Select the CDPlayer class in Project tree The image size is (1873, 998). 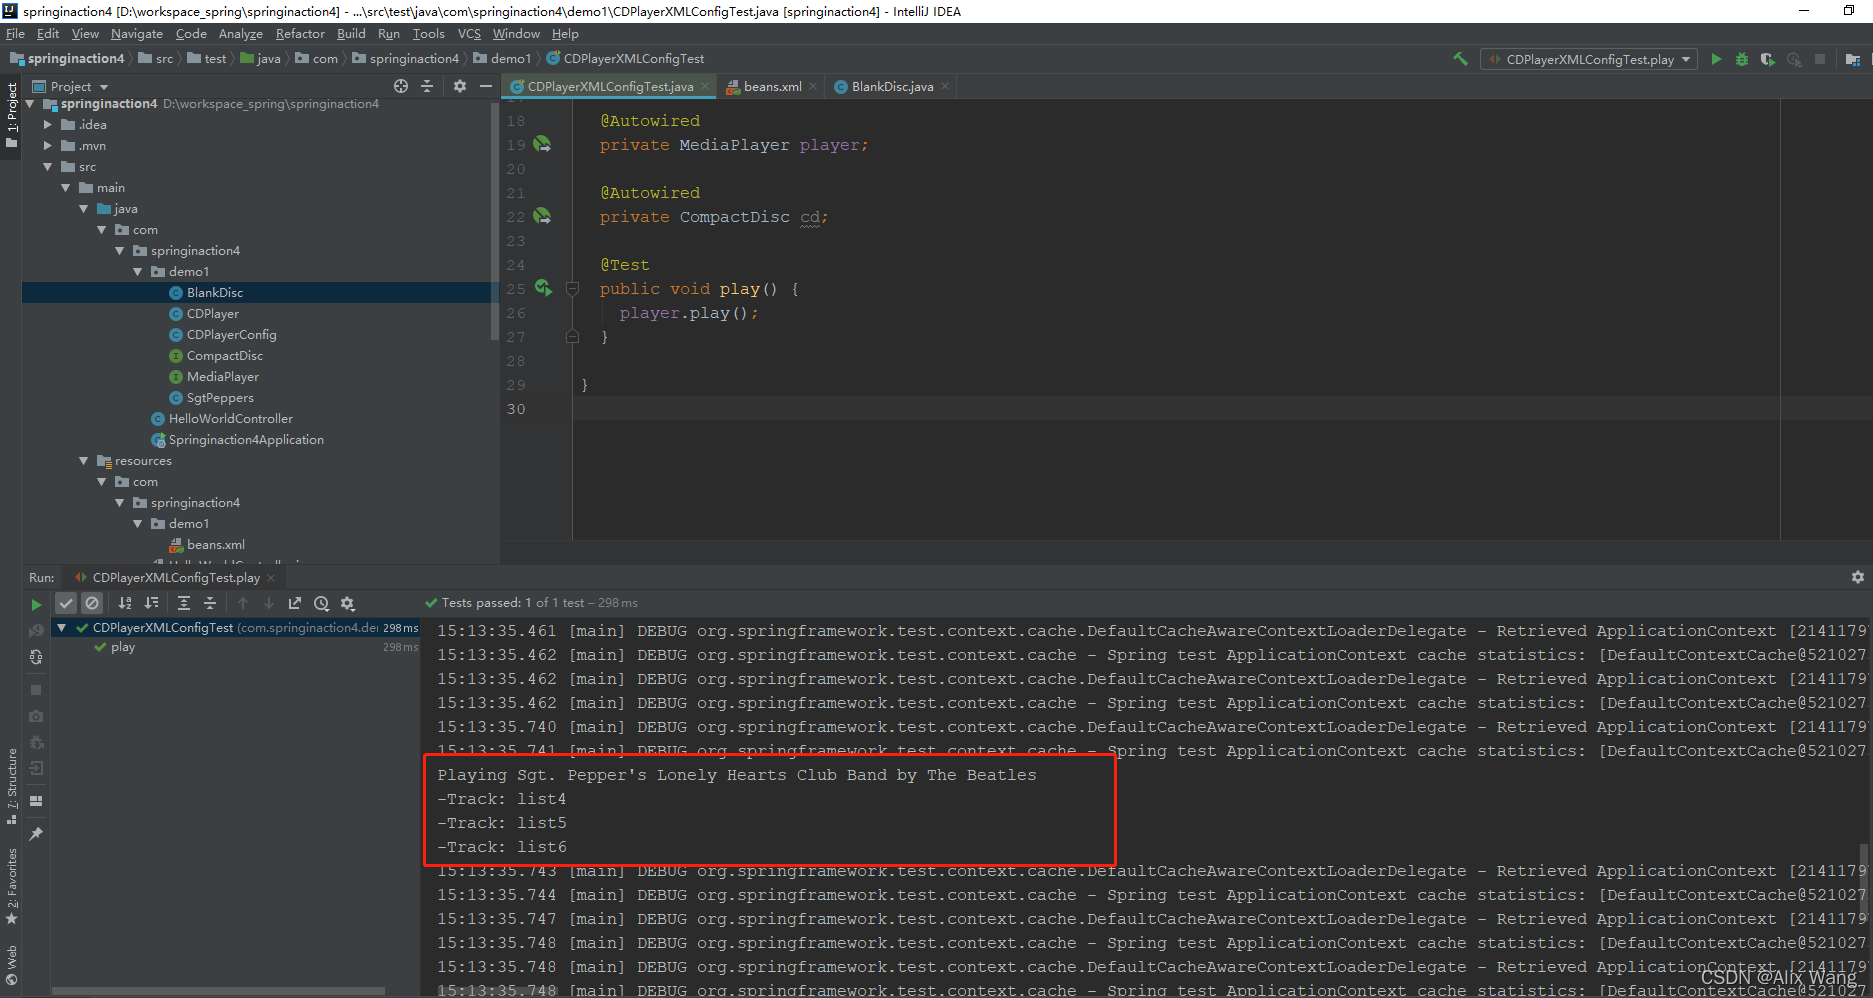click(212, 314)
